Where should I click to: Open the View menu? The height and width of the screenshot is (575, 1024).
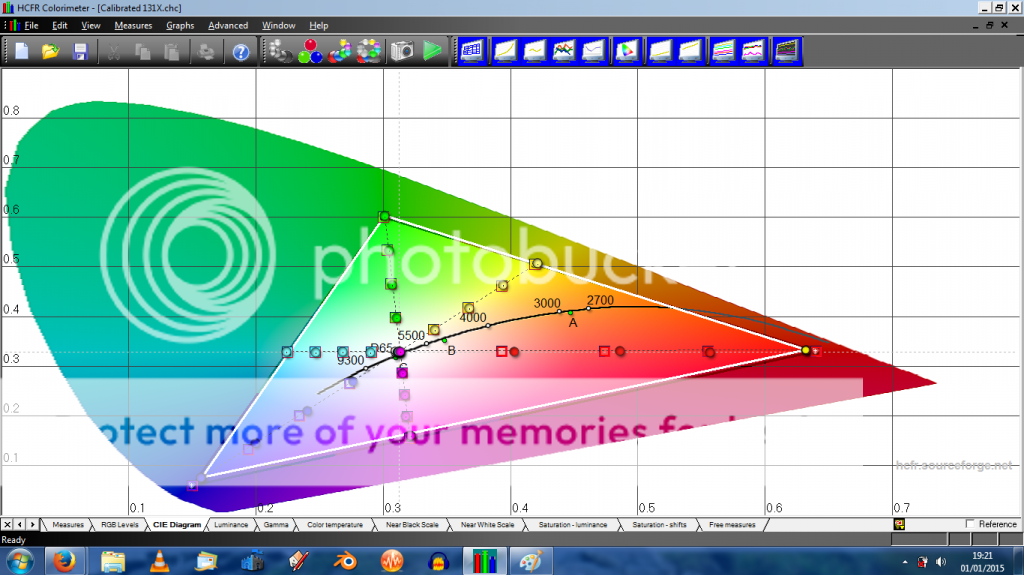[91, 25]
